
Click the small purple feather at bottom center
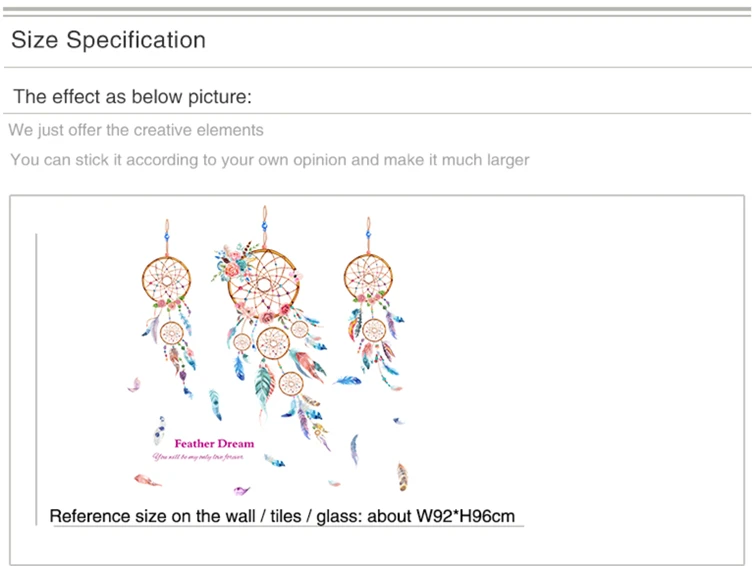[x=241, y=490]
